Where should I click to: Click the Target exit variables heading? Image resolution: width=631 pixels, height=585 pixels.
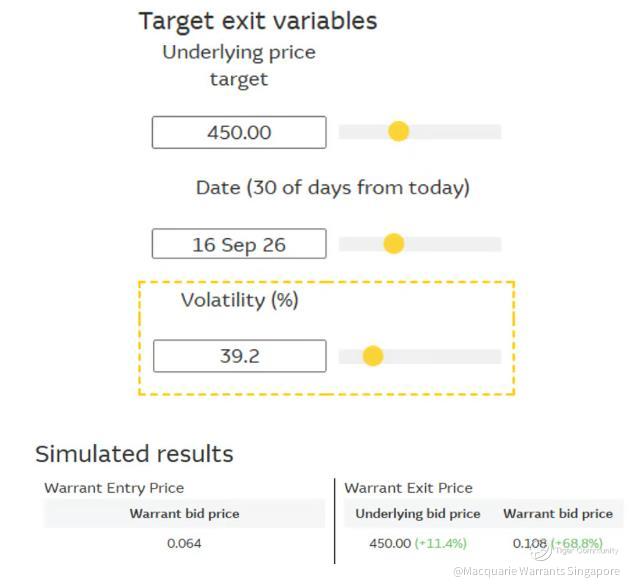tap(258, 21)
